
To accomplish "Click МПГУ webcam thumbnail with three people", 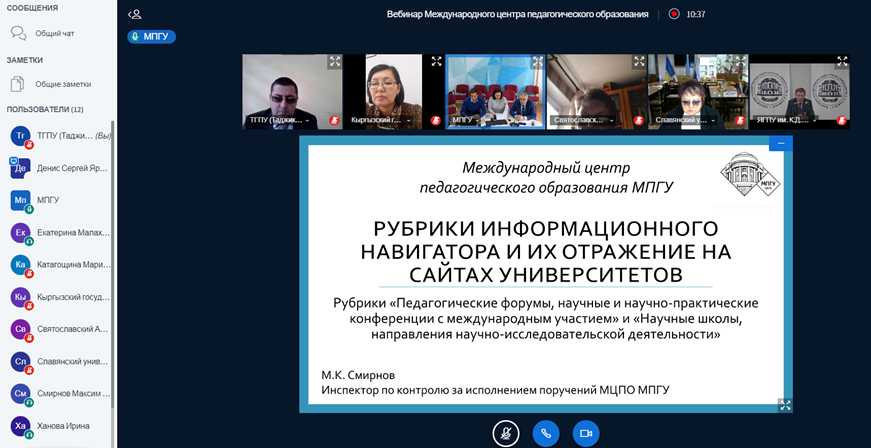I will click(495, 92).
